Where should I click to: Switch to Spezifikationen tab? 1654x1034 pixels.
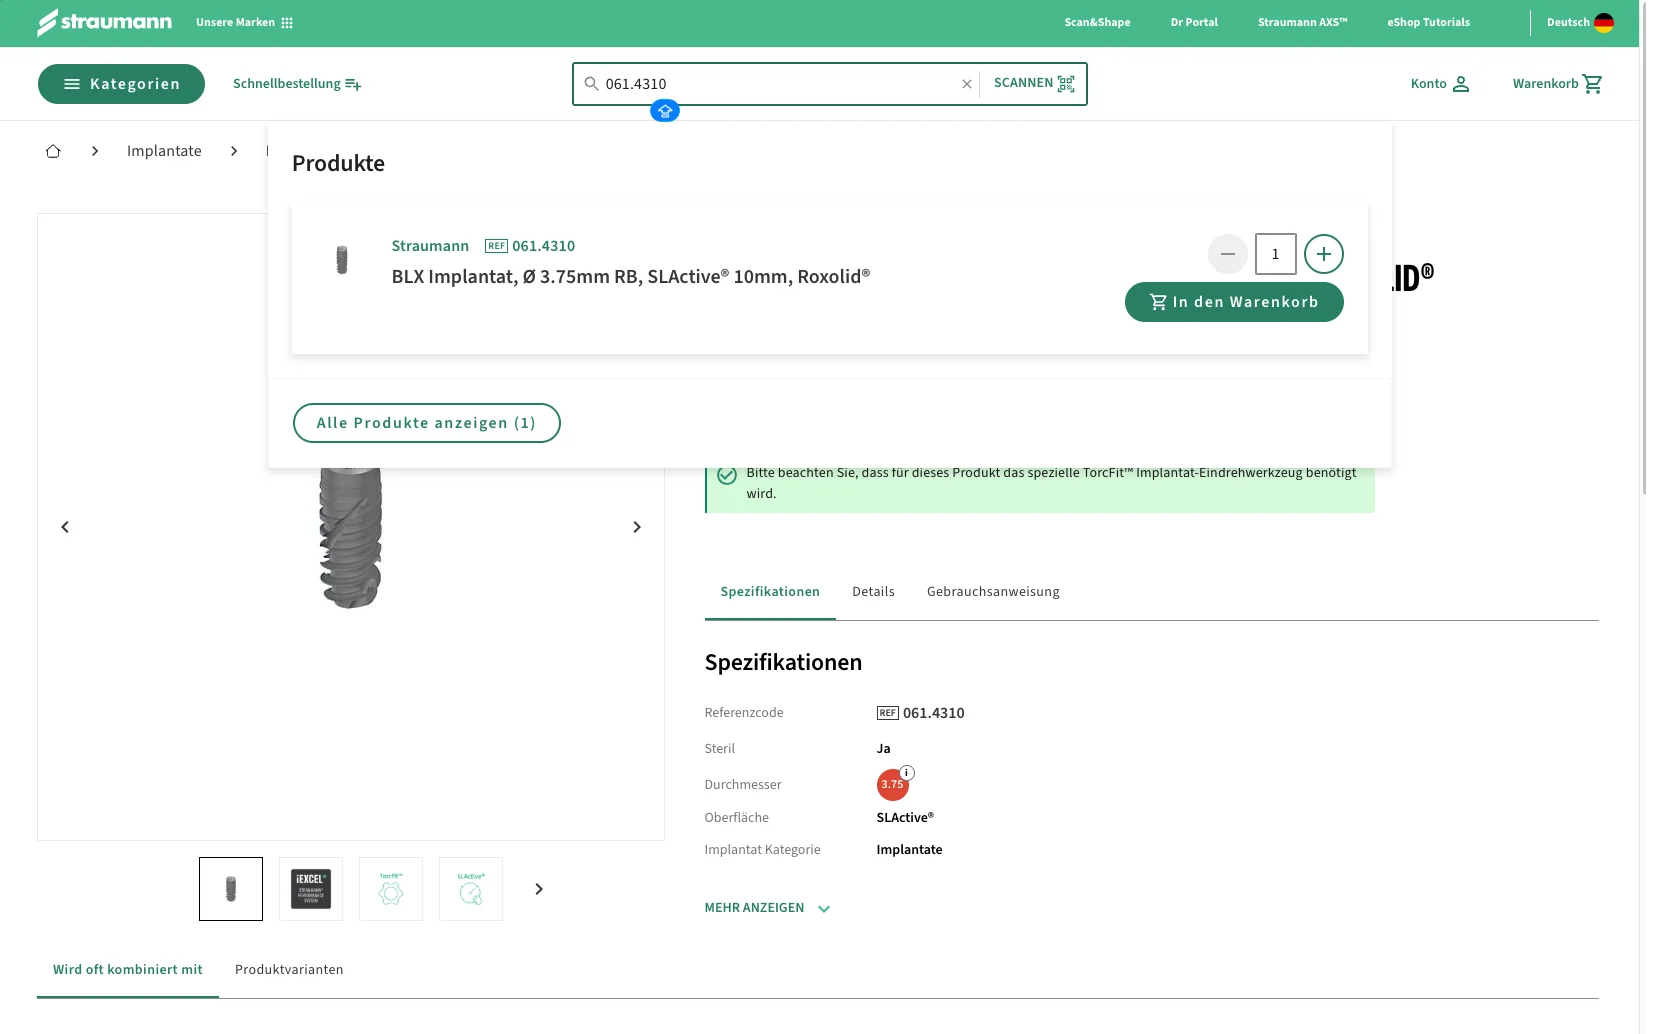point(770,592)
